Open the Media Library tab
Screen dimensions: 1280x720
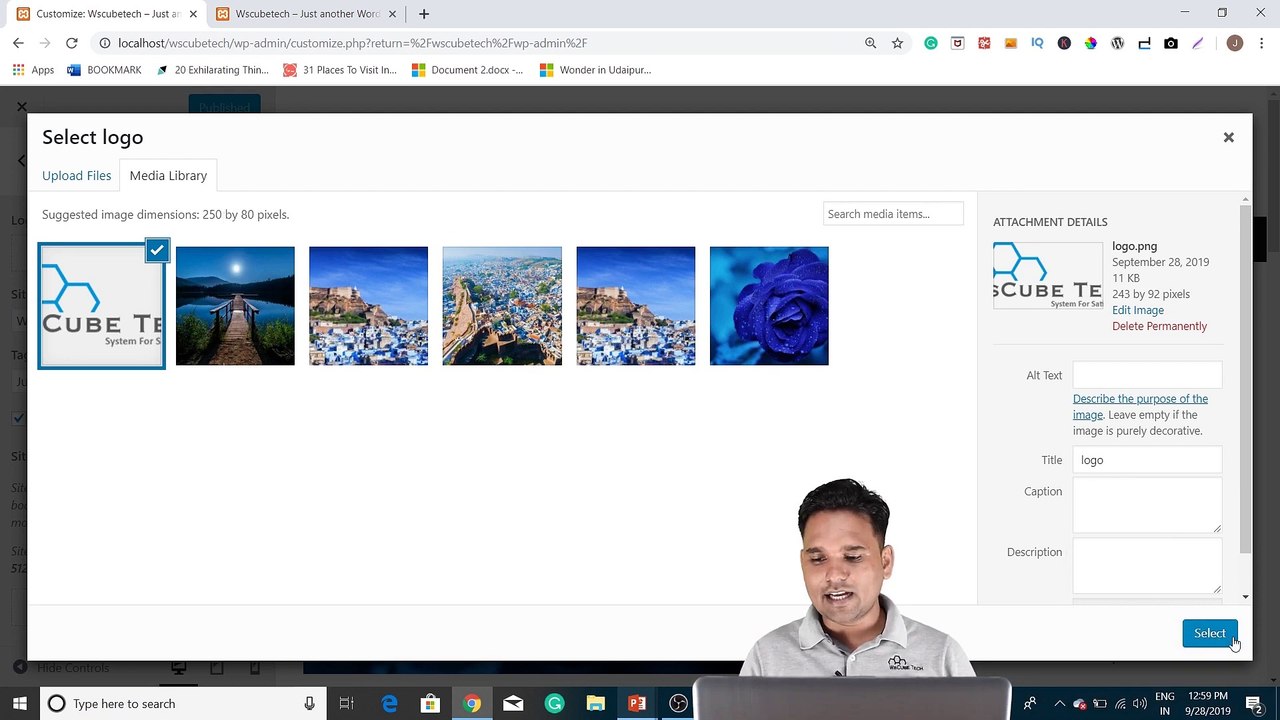click(168, 175)
